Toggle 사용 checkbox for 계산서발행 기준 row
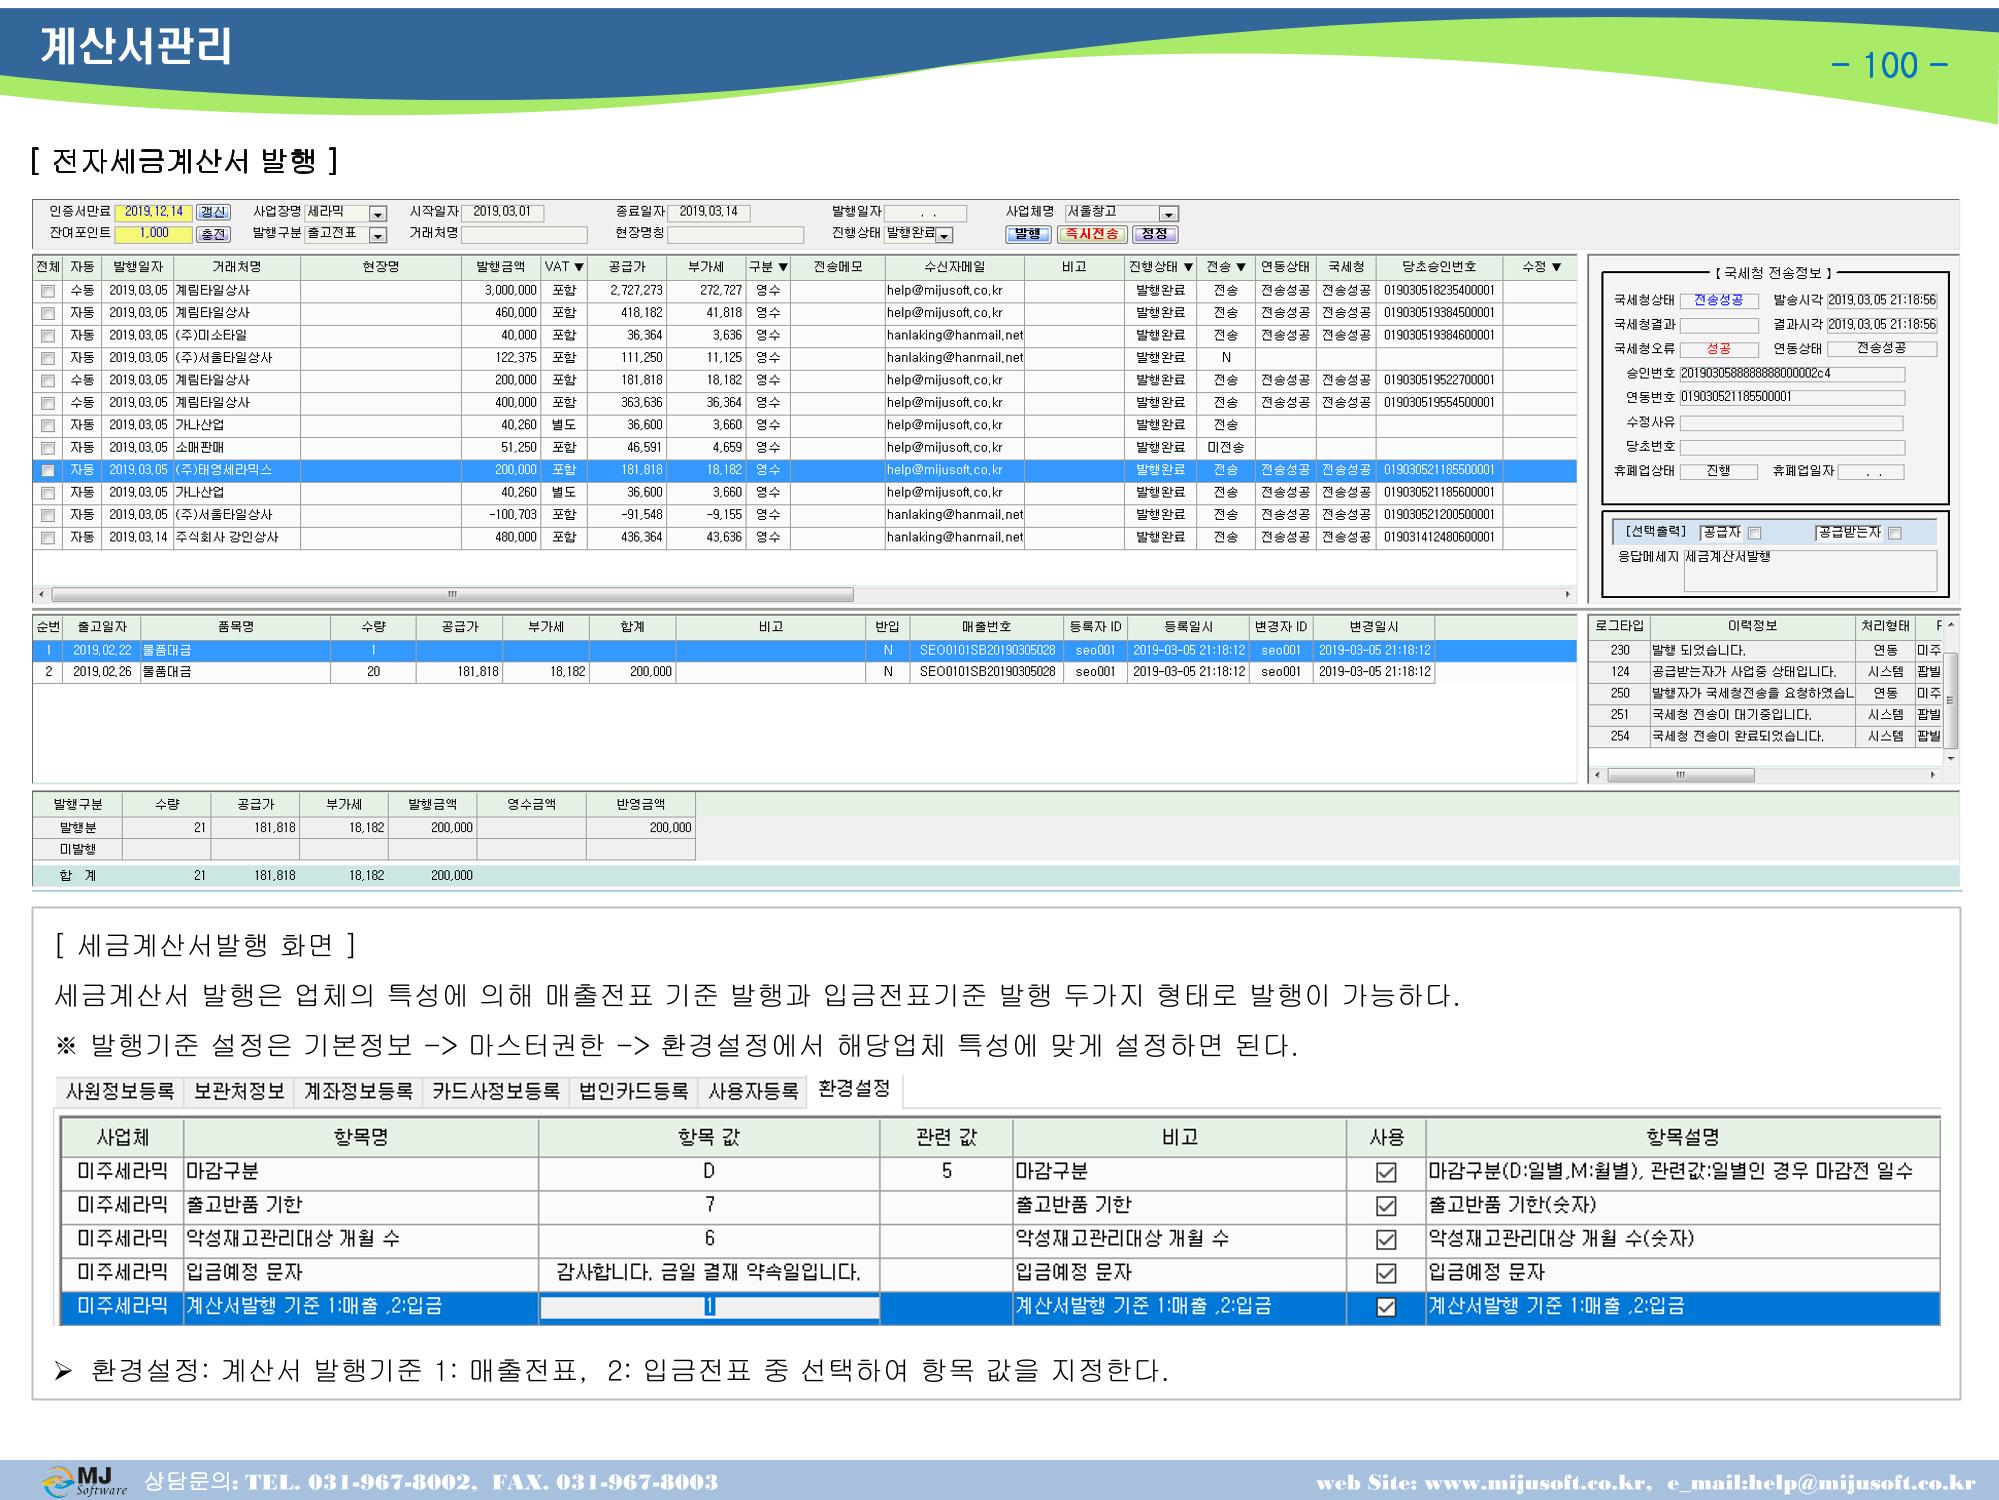The width and height of the screenshot is (1999, 1500). [x=1386, y=1307]
